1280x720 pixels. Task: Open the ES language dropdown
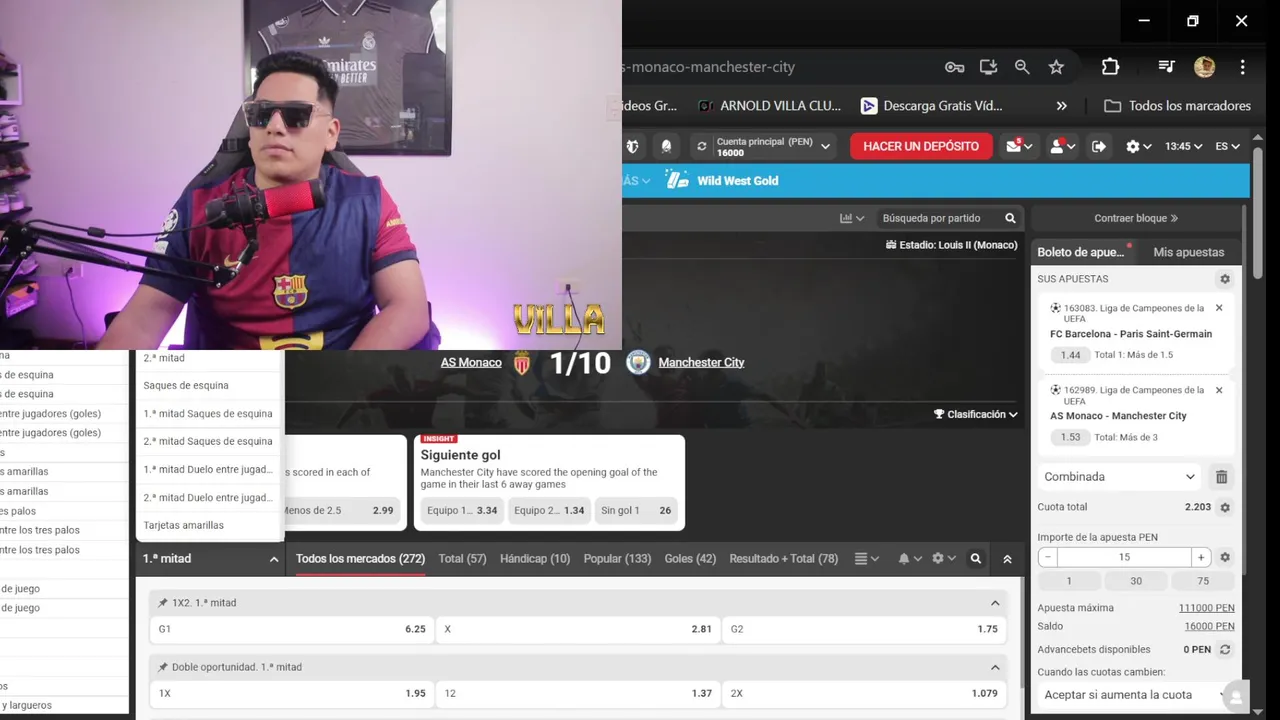[1227, 146]
